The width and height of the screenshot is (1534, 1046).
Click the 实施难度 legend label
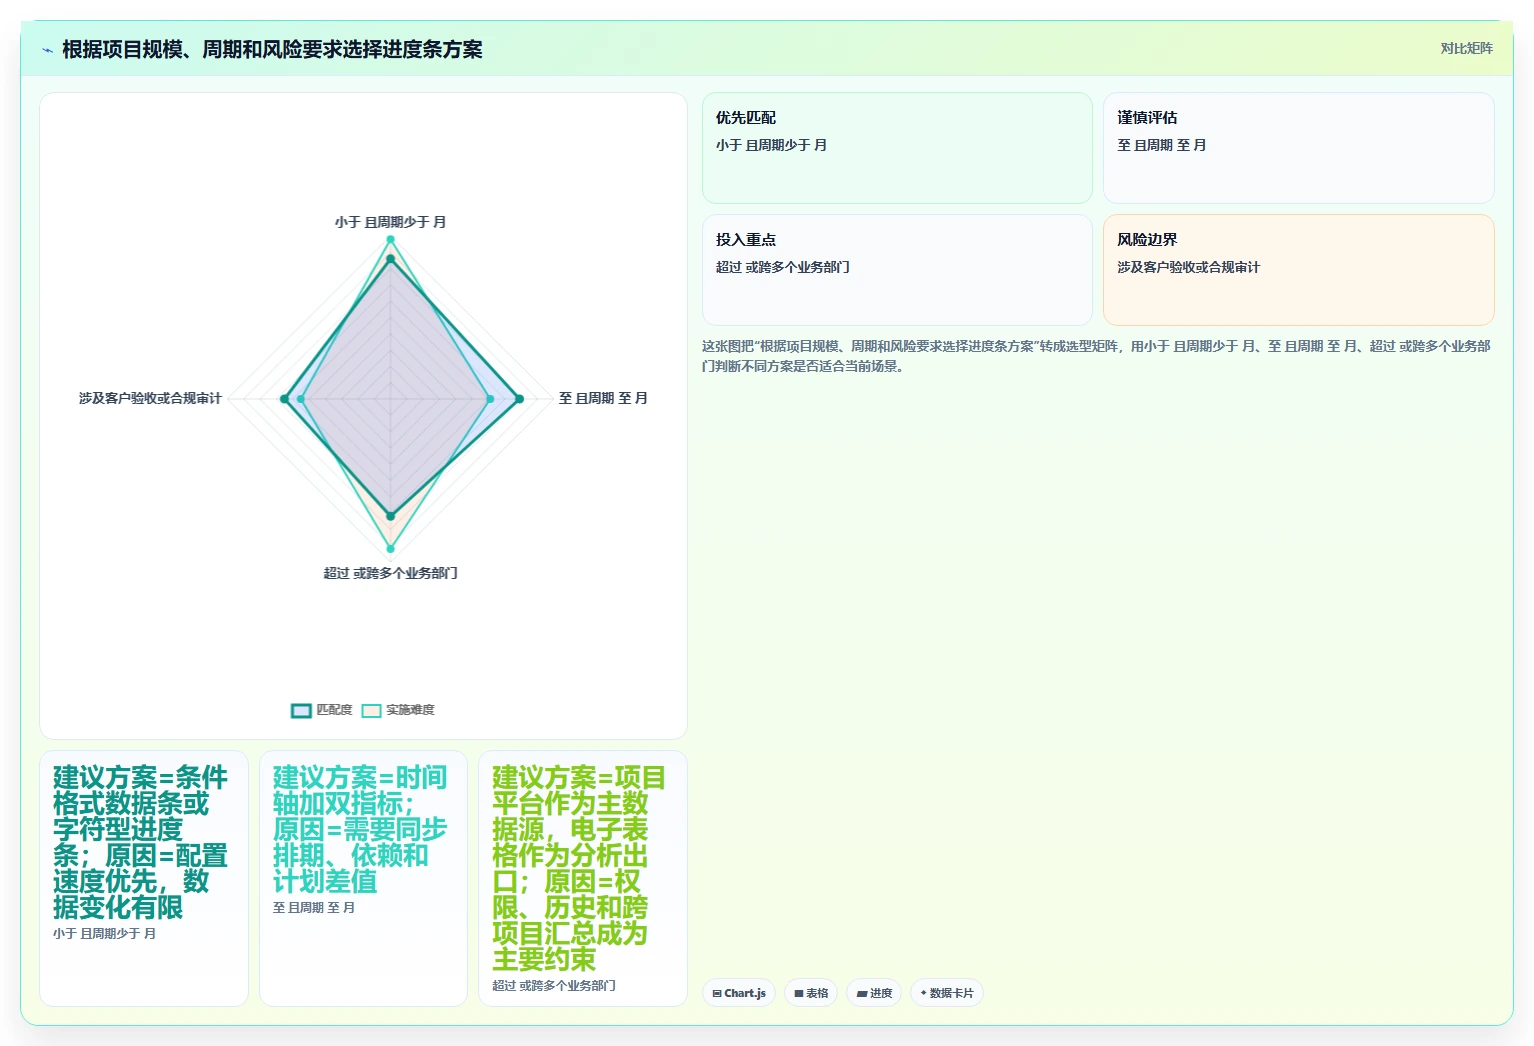pyautogui.click(x=410, y=710)
